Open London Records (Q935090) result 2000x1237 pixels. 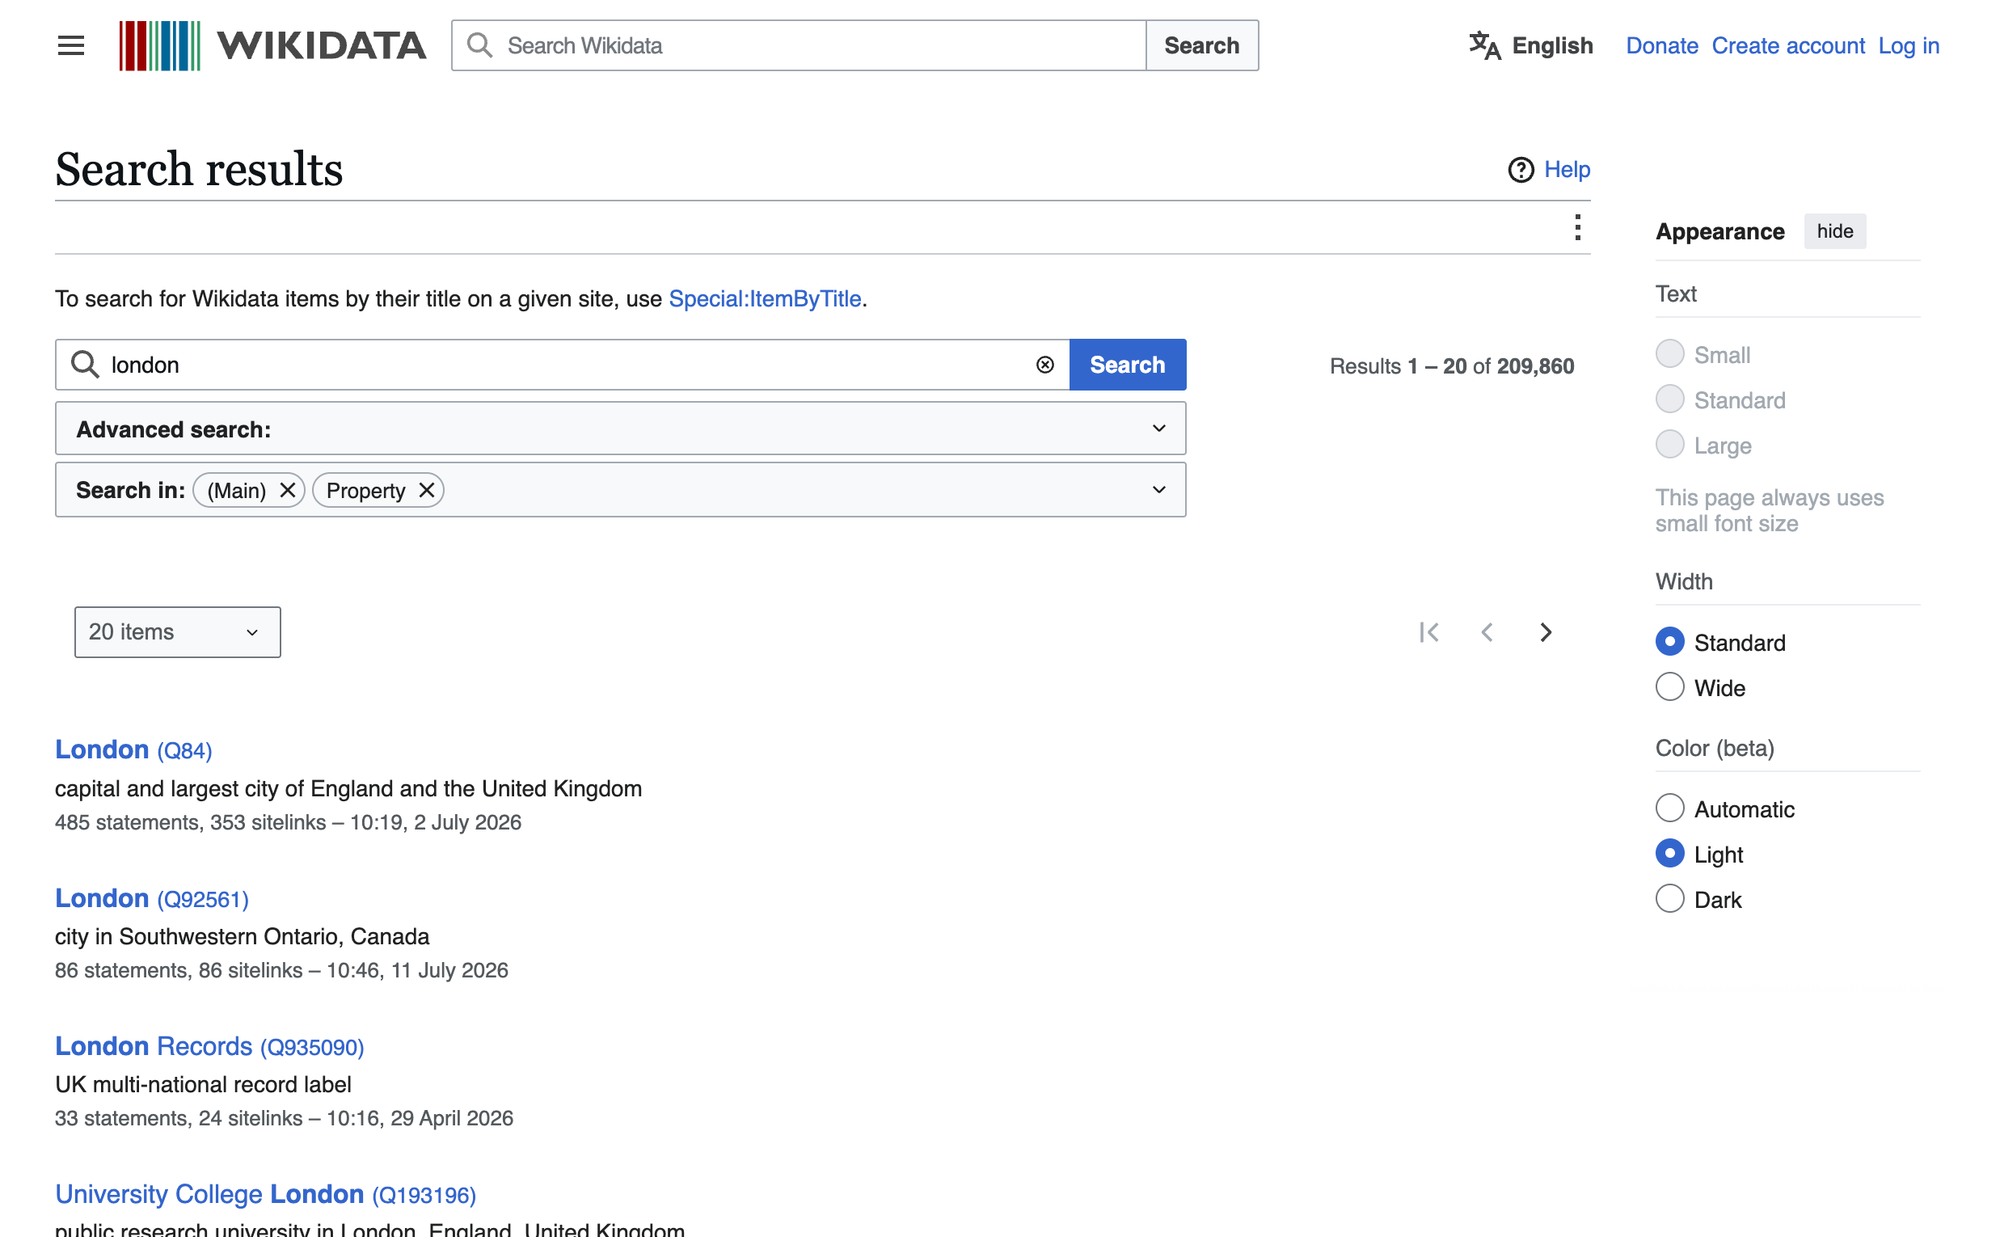(x=209, y=1046)
